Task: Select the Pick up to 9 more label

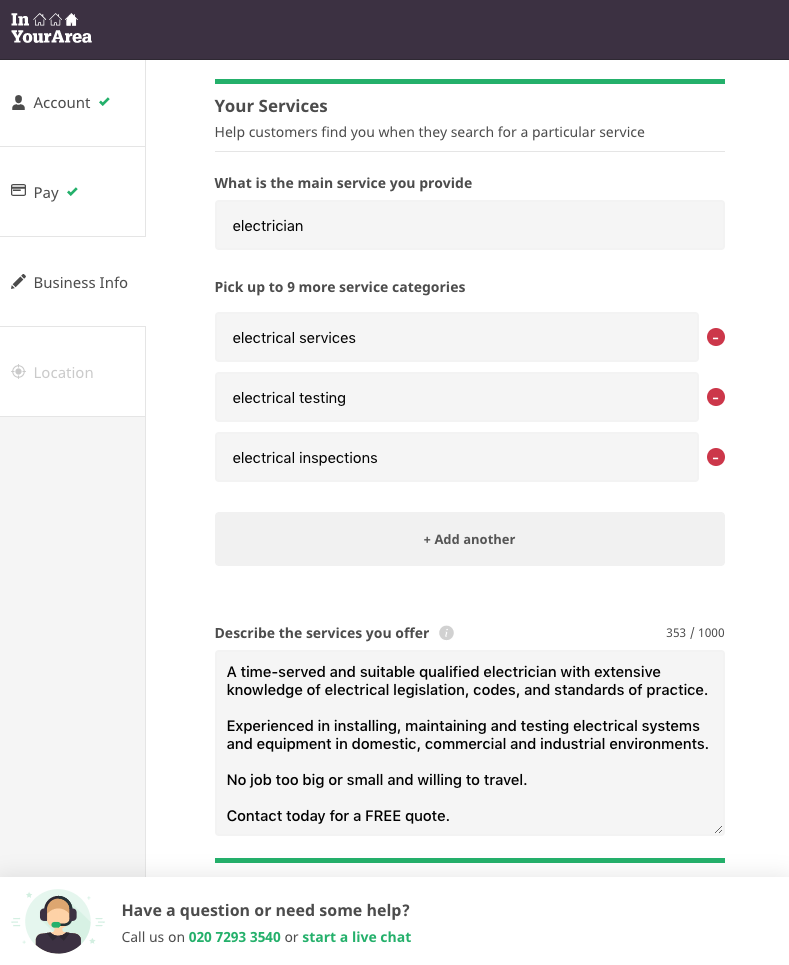Action: coord(340,287)
